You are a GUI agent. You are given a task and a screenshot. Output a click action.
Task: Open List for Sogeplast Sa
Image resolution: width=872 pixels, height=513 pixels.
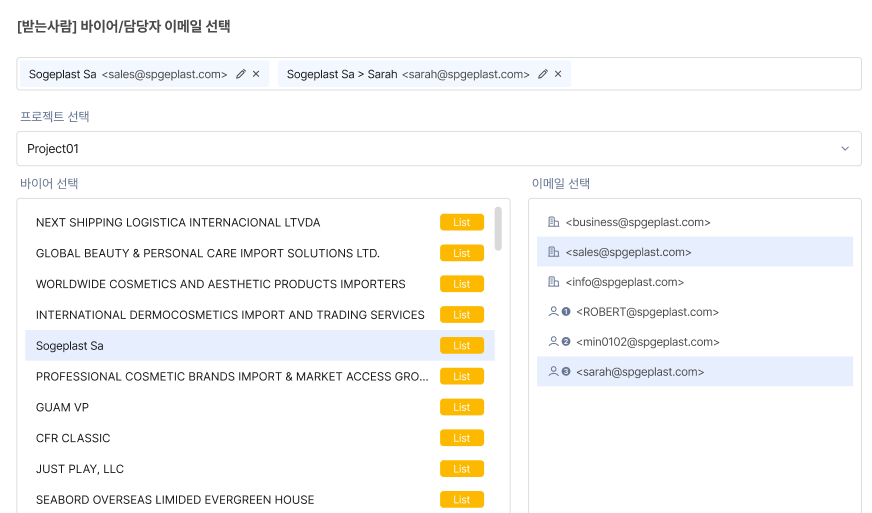click(461, 346)
